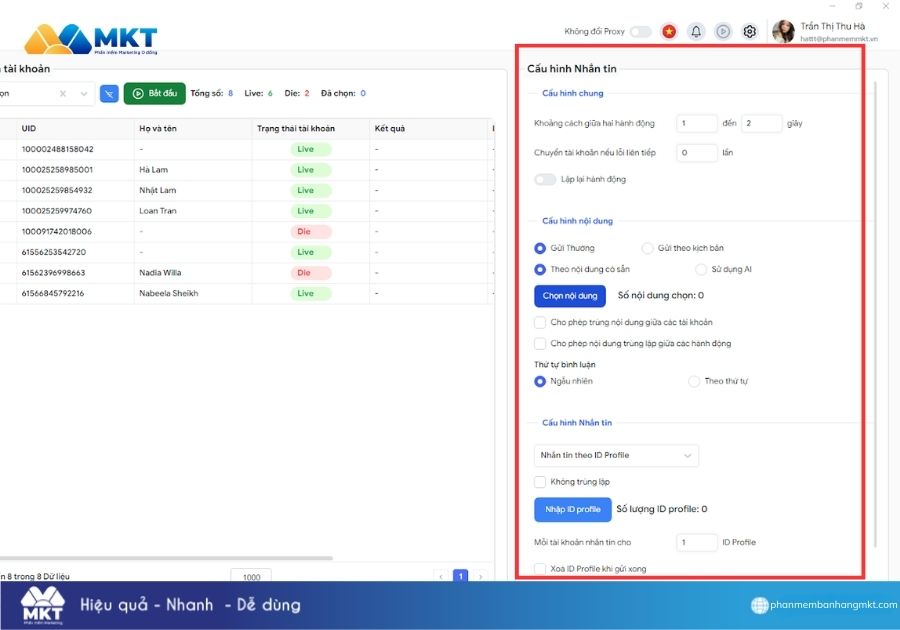Image resolution: width=900 pixels, height=630 pixels.
Task: Go to pagination page 1
Action: click(x=461, y=576)
